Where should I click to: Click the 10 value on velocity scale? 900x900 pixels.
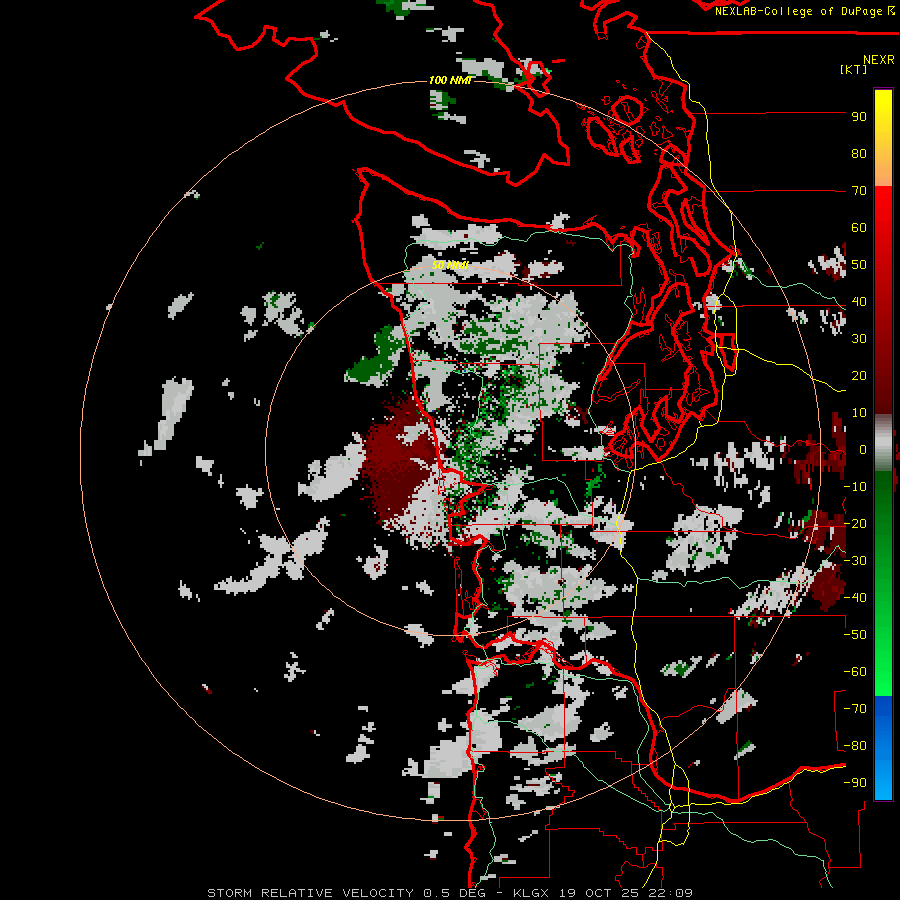[x=859, y=413]
